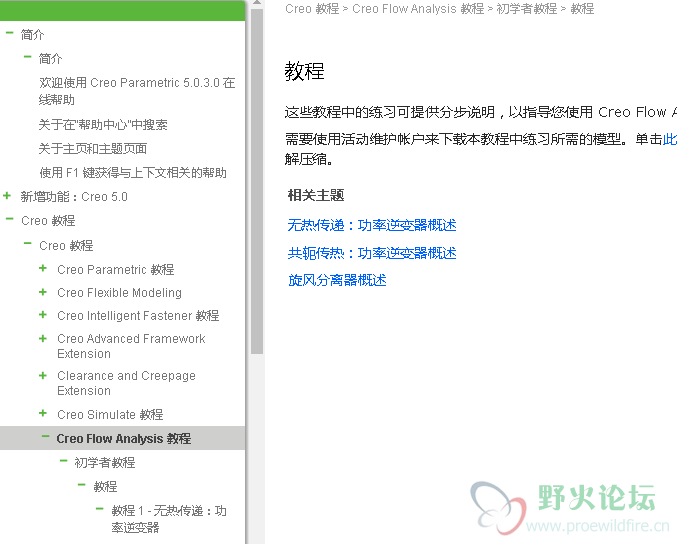Viewport: 679px width, 544px height.
Task: Collapse the top-level Creo 教程 node
Action: point(10,219)
